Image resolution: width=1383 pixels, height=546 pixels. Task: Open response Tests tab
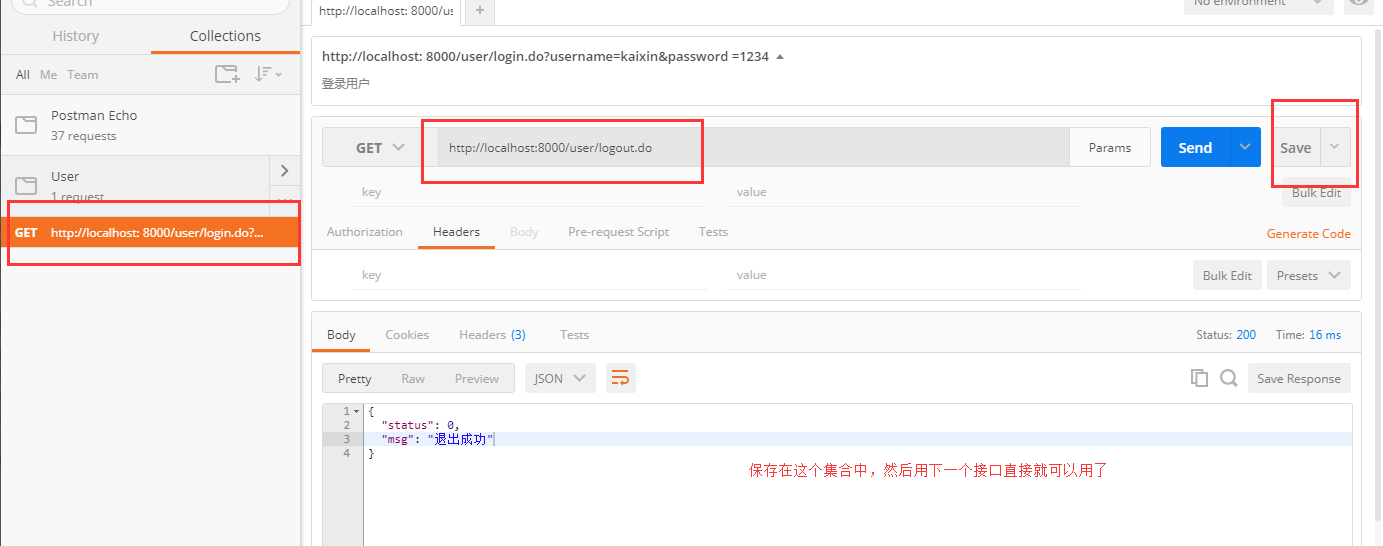[574, 334]
